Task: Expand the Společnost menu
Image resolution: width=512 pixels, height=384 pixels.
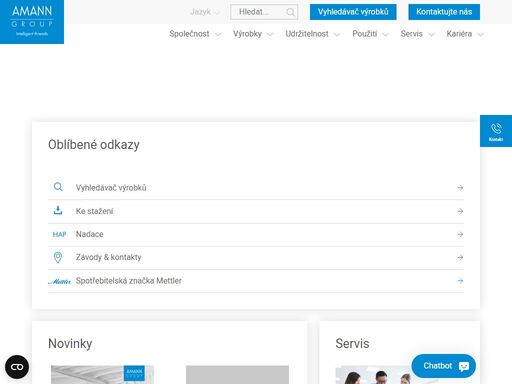Action: point(195,34)
